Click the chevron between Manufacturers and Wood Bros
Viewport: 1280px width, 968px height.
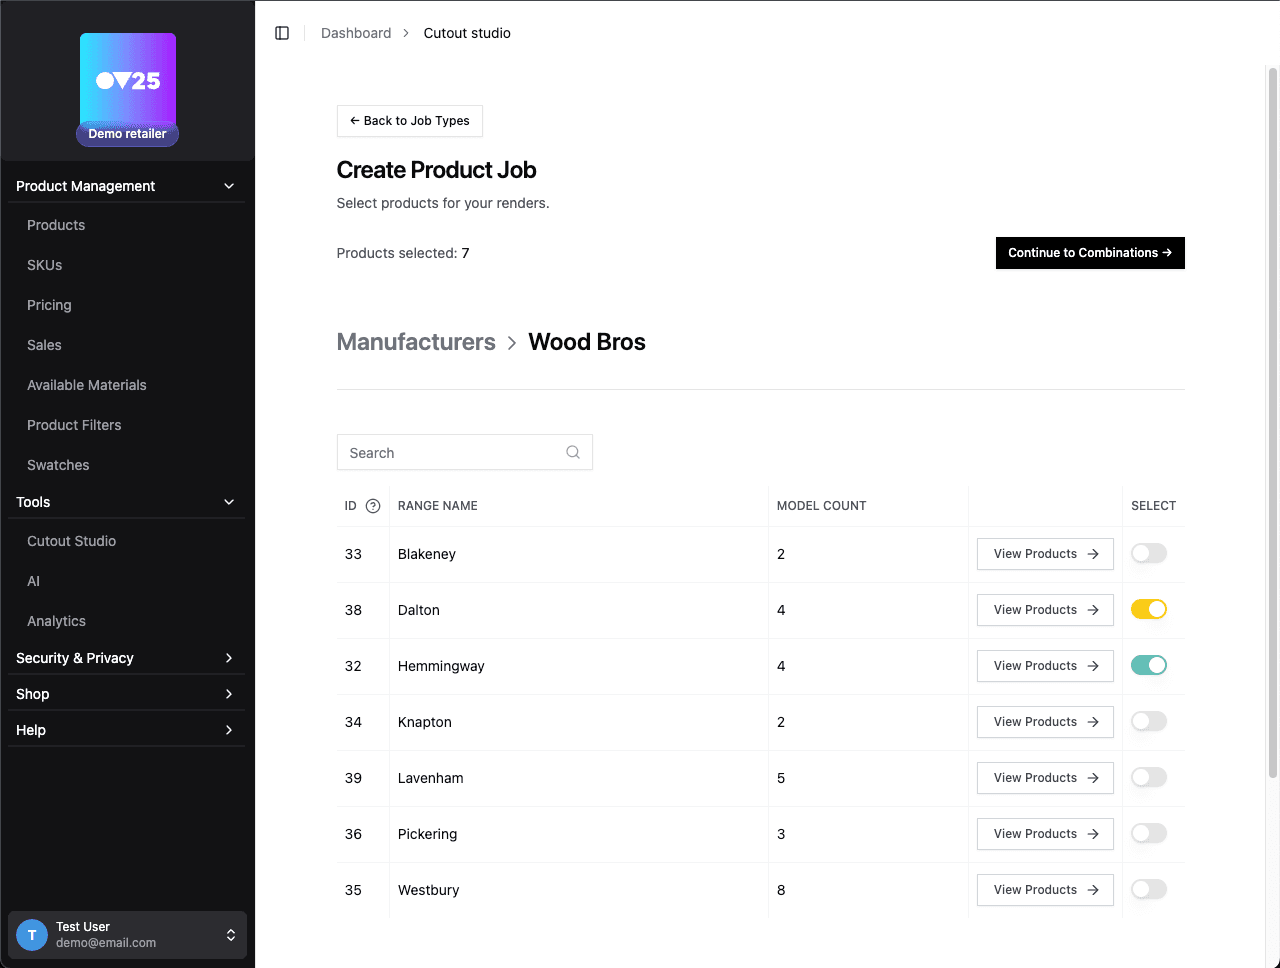[x=512, y=343]
